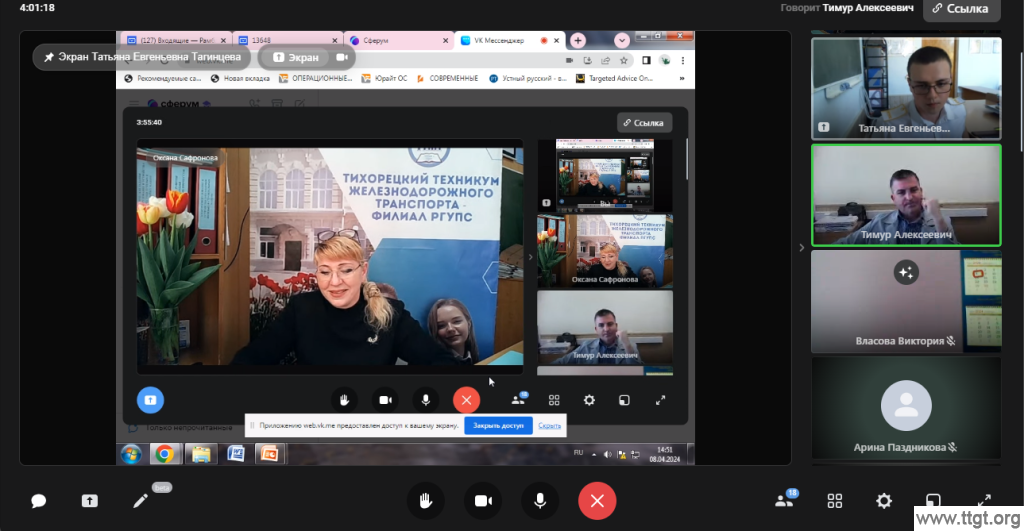End the call with red button
The height and width of the screenshot is (531, 1024).
(x=597, y=501)
